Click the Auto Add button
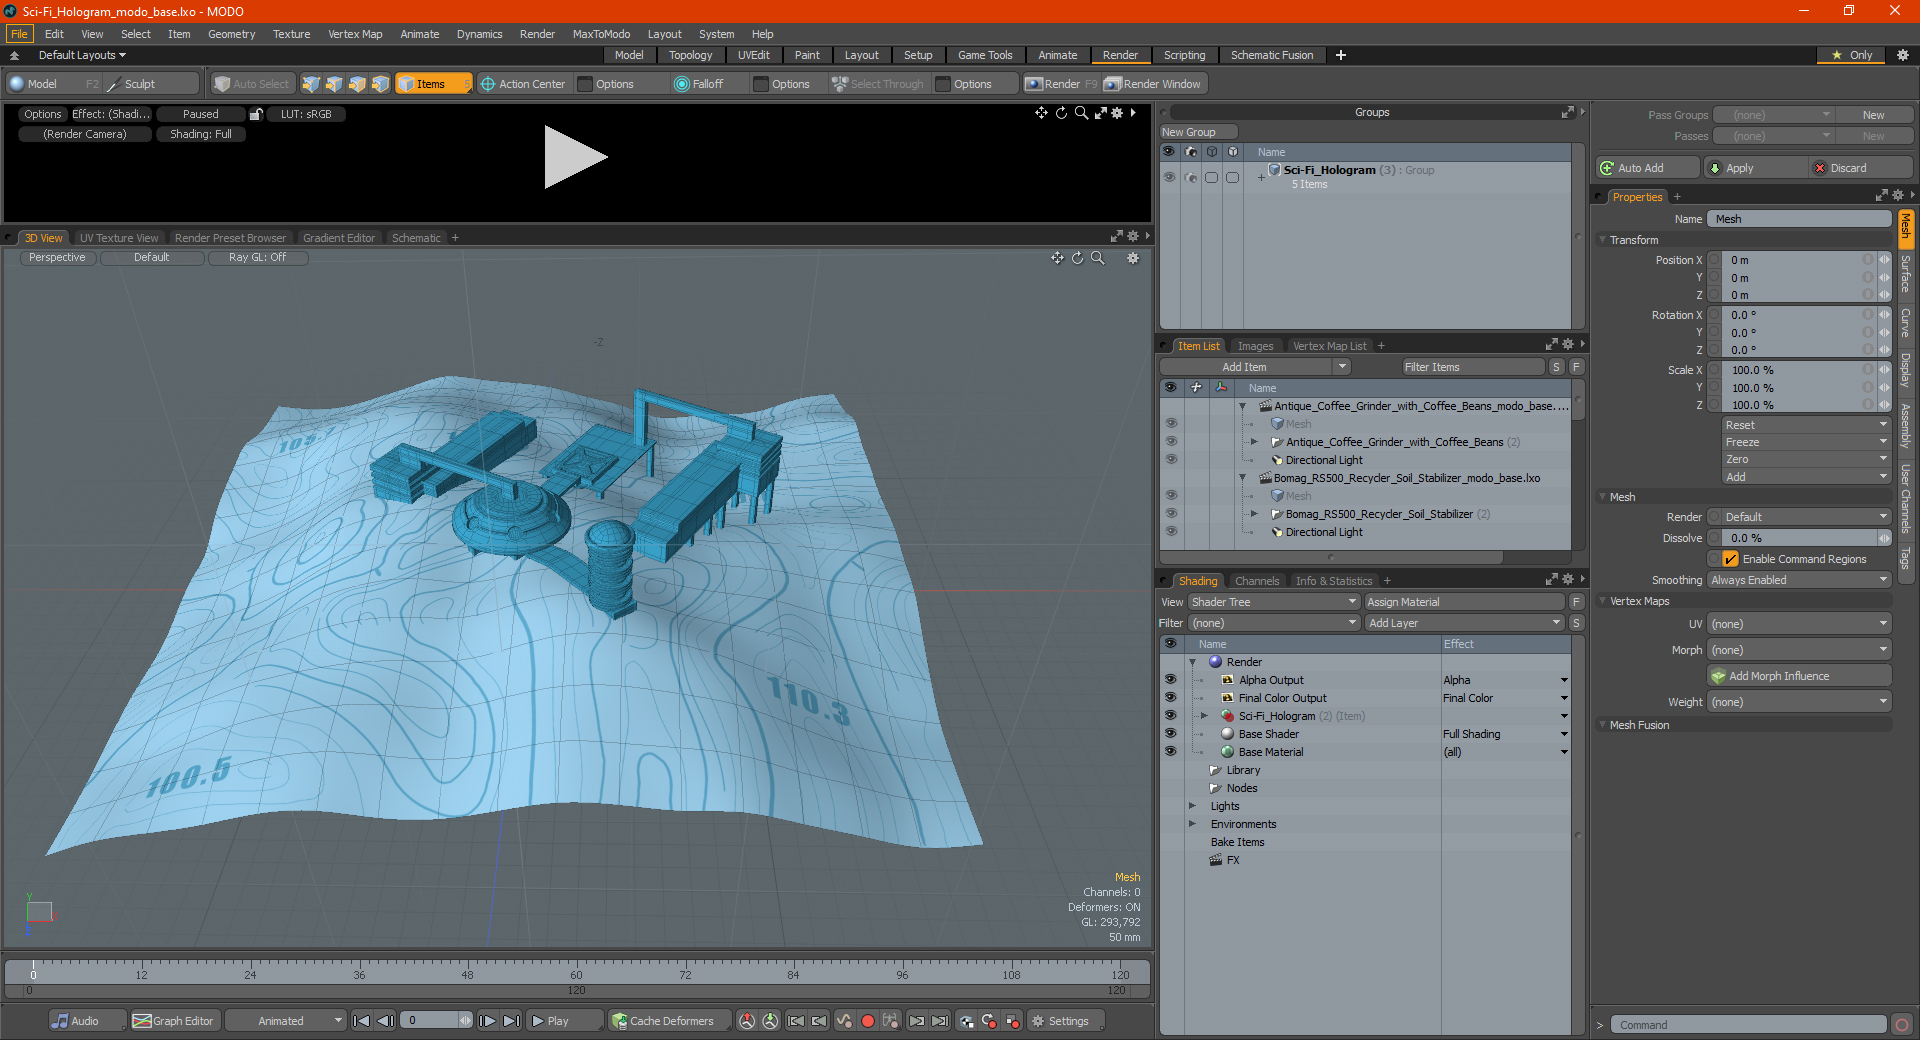1920x1040 pixels. coord(1648,168)
